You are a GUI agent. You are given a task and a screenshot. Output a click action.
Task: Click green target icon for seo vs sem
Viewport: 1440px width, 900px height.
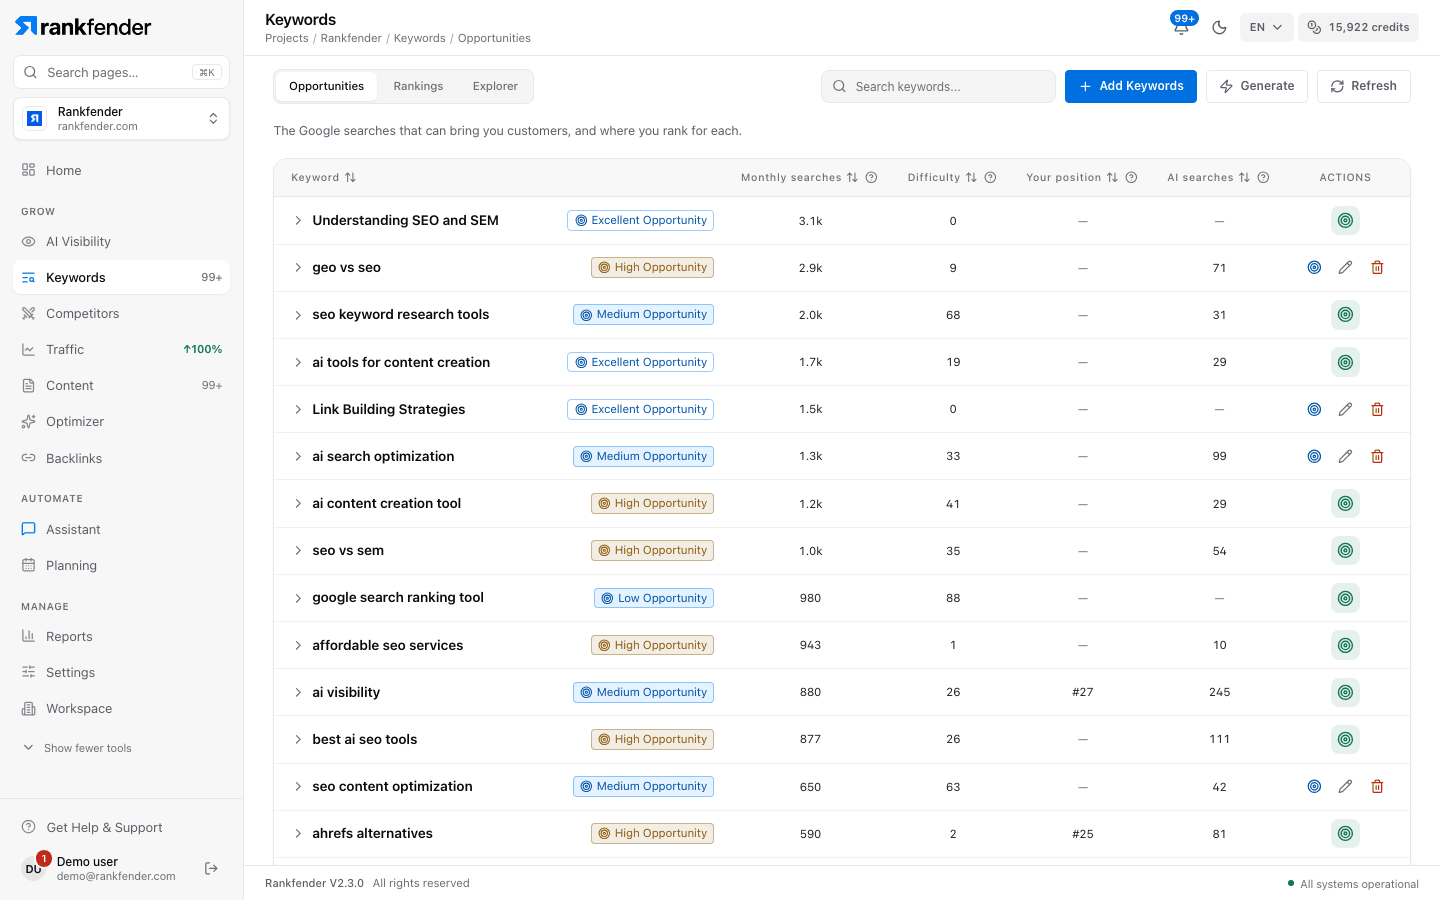1346,550
